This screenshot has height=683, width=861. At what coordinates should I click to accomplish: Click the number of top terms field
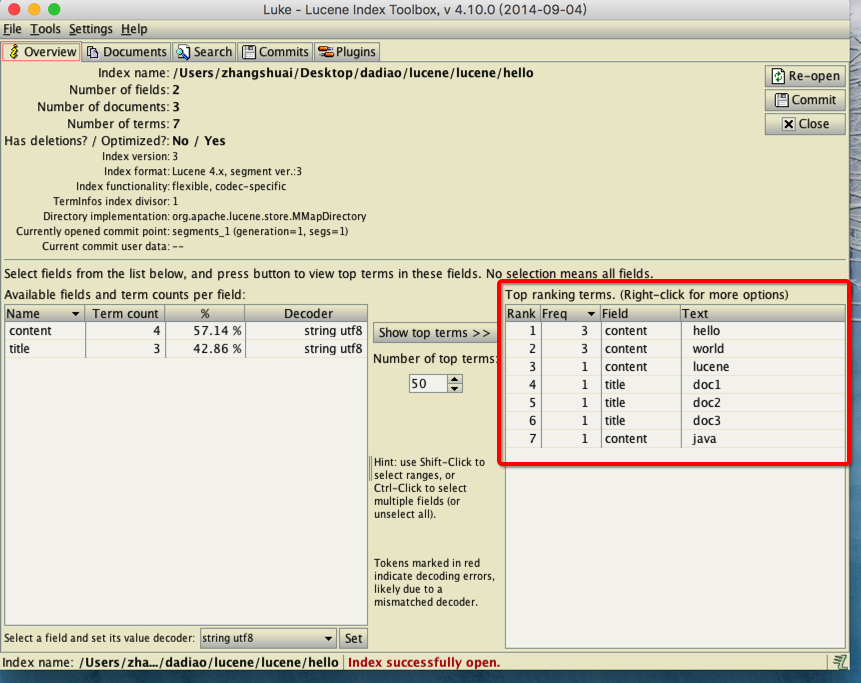coord(428,383)
